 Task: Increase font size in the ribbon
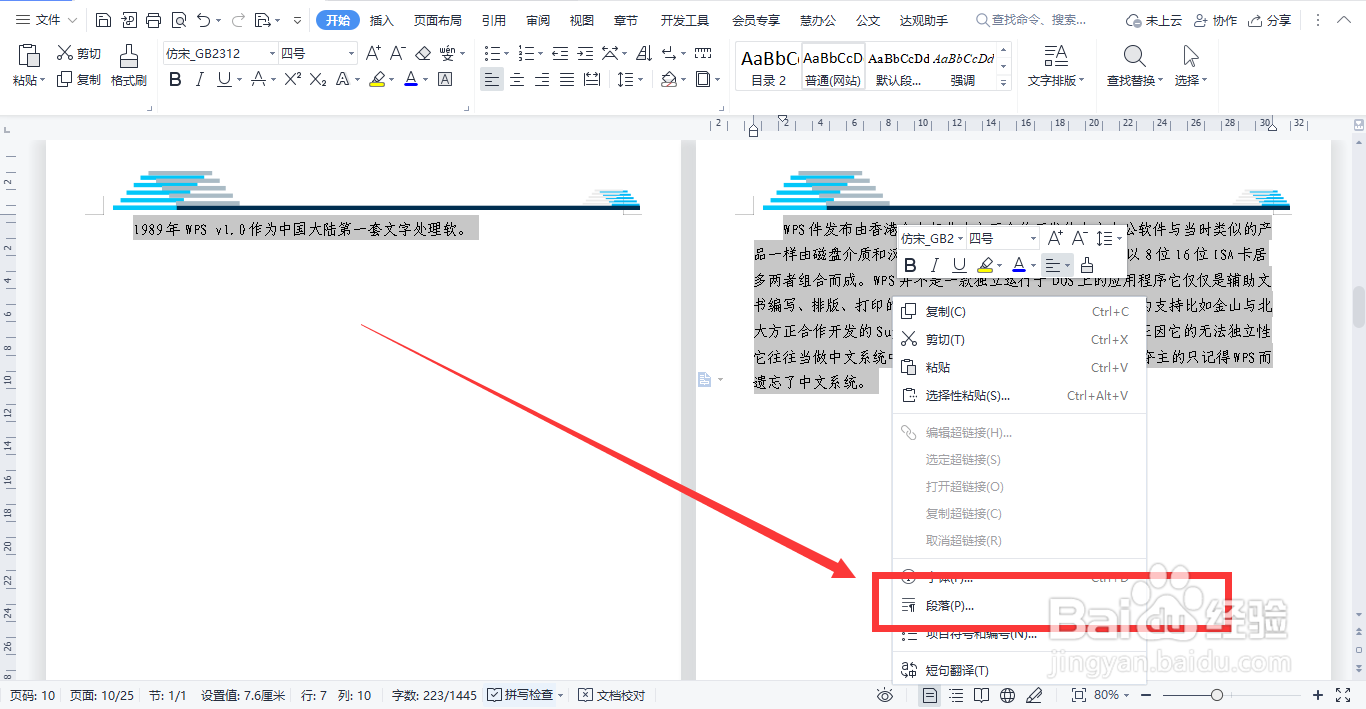(x=373, y=53)
